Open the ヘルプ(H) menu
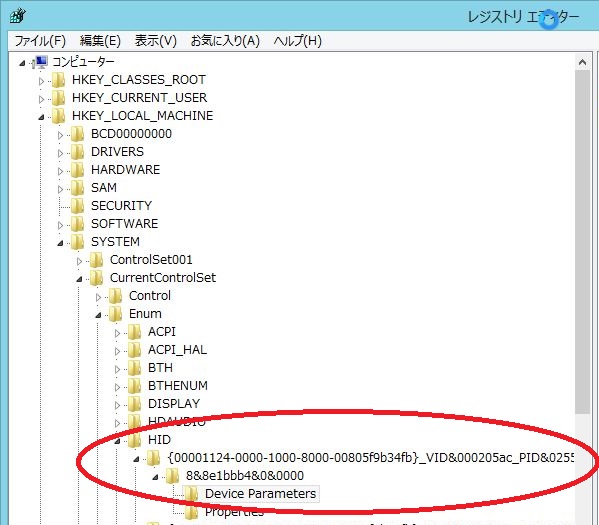 coord(298,41)
